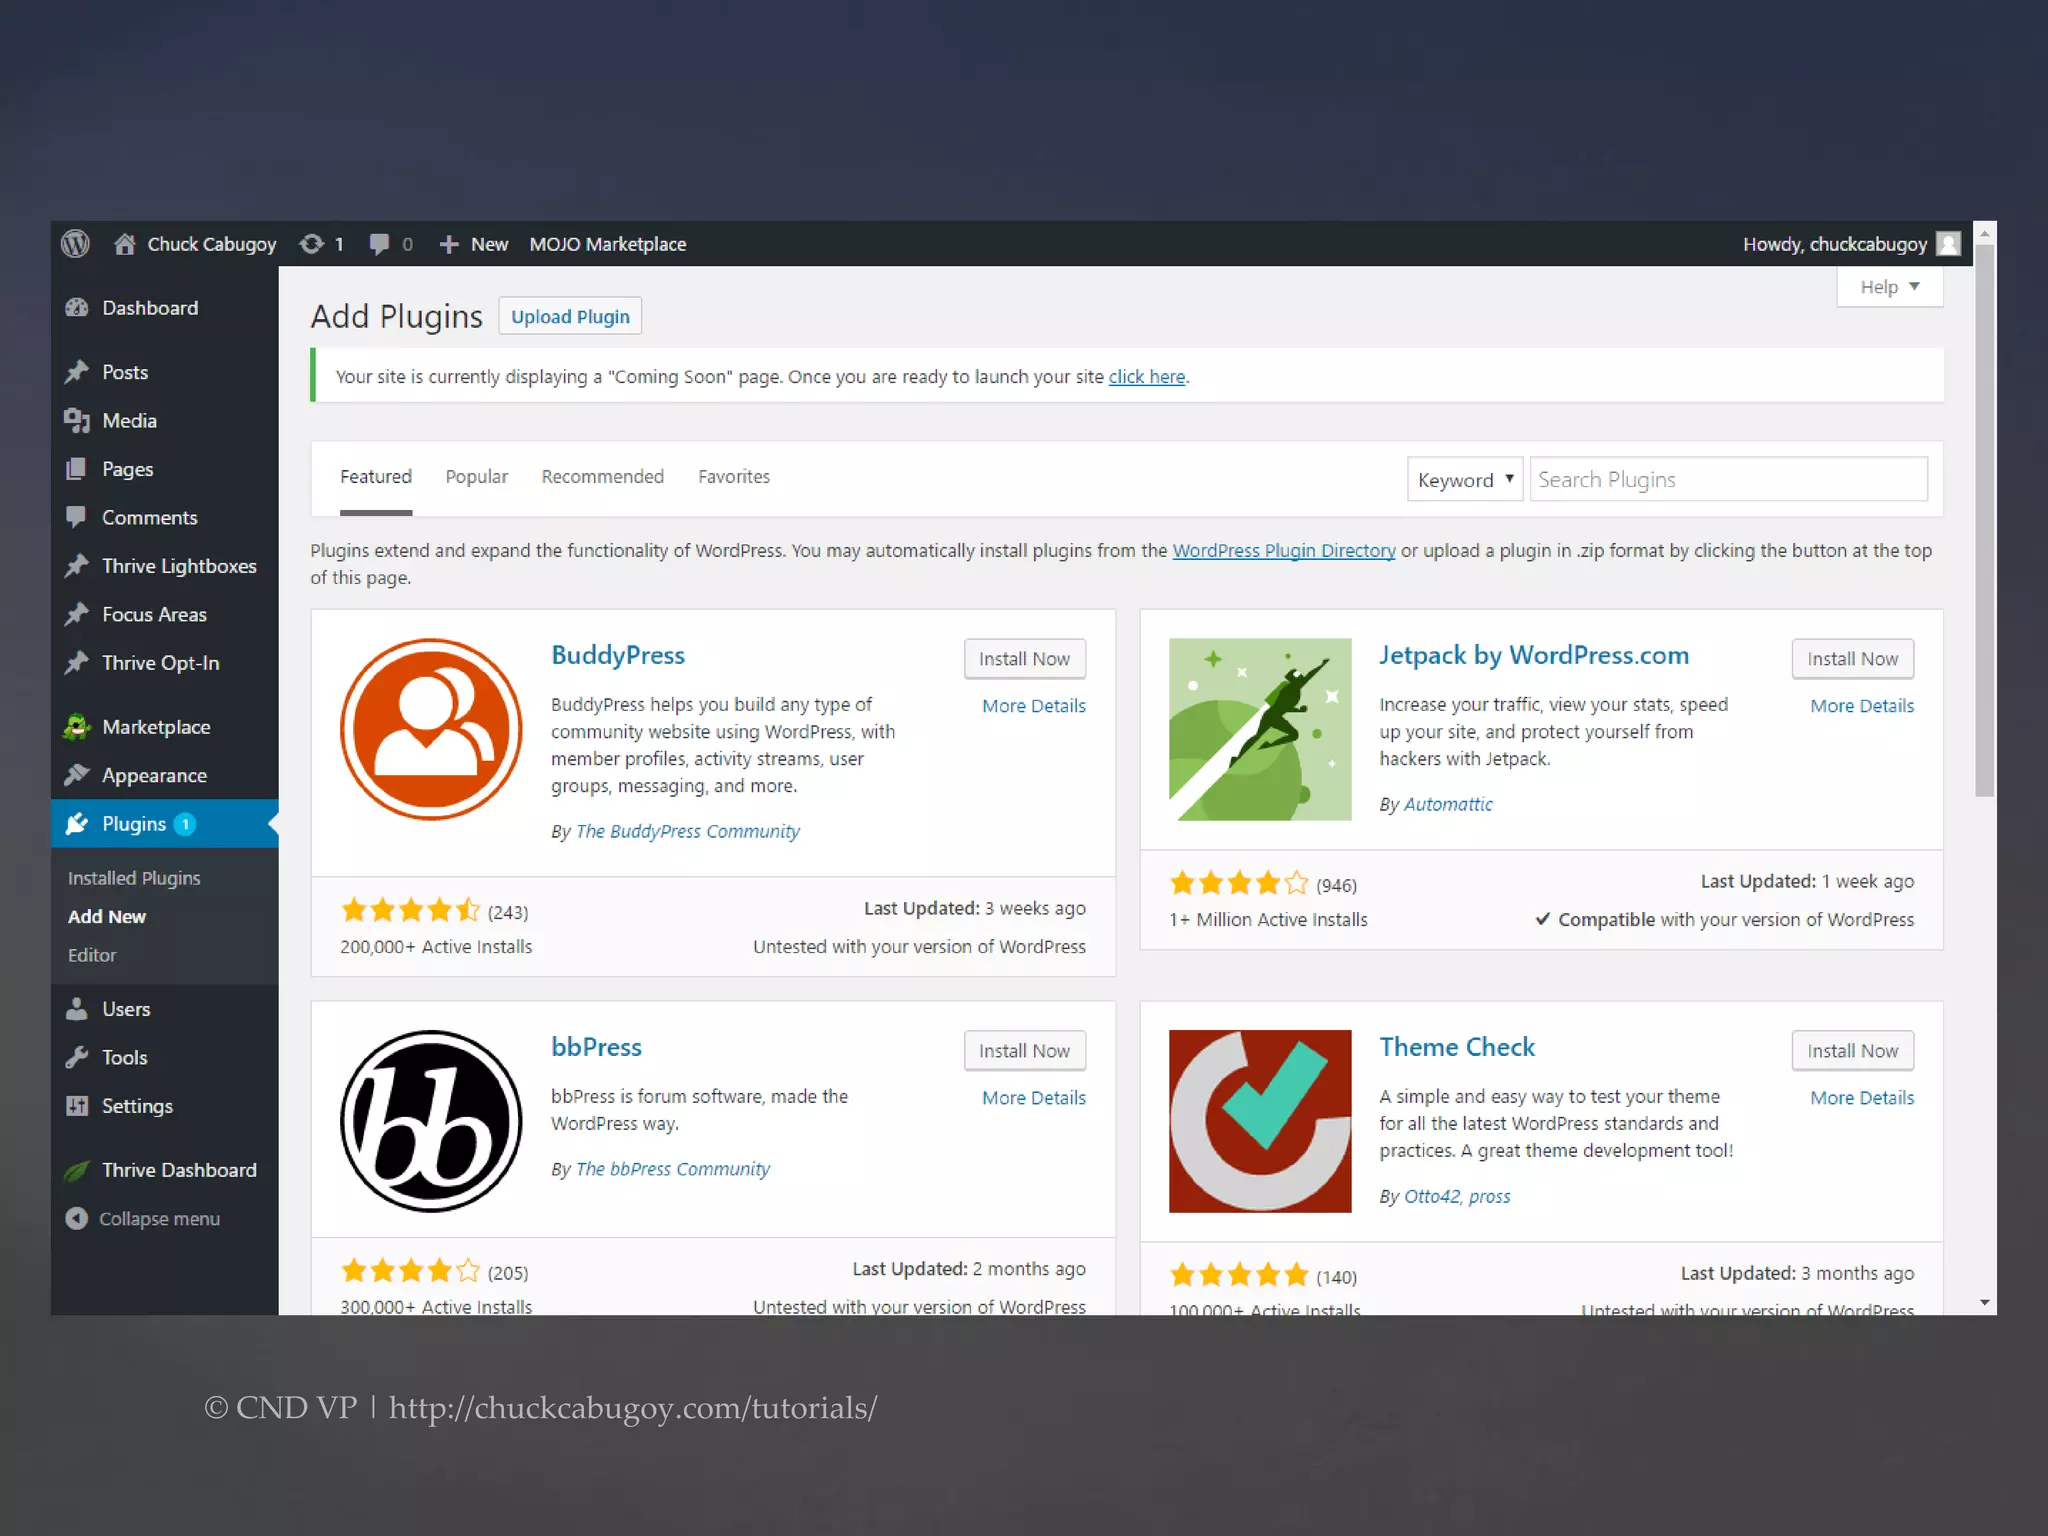Open the Otto42 author link
The image size is (2048, 1536).
1433,1197
